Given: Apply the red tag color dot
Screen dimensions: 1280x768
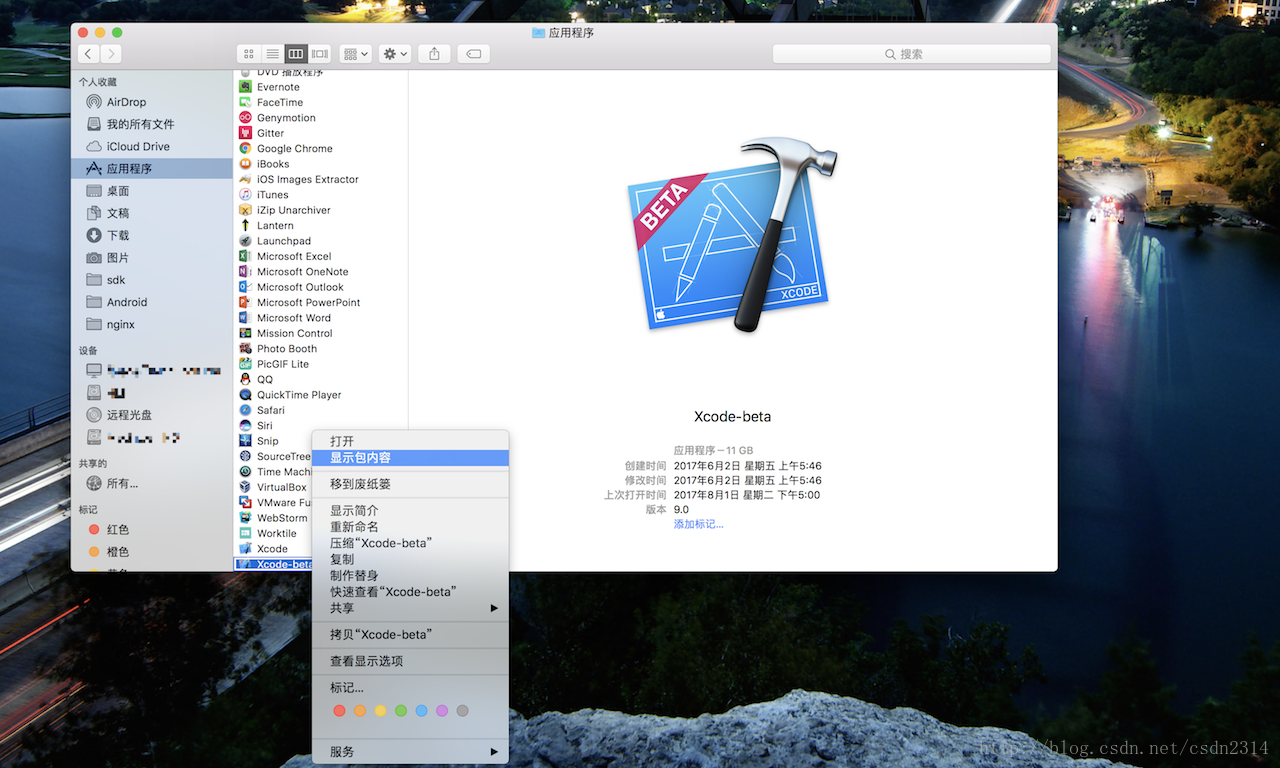Looking at the screenshot, I should tap(339, 711).
